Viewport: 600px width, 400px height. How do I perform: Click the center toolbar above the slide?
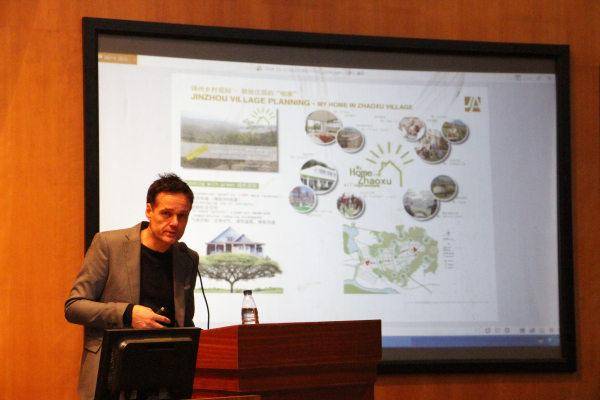(x=300, y=69)
